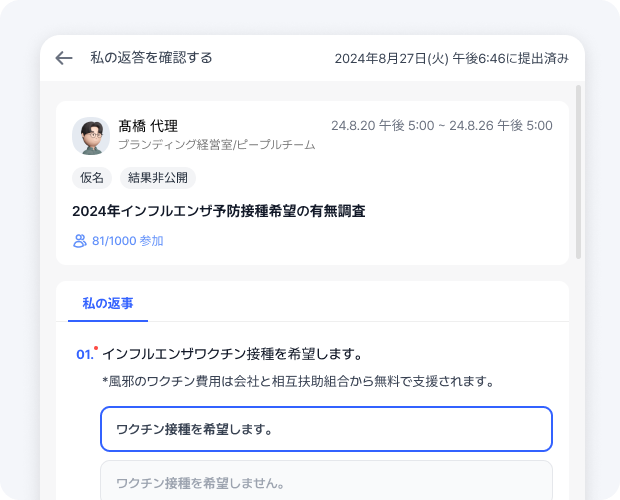Select the ワクチン接種を希望します option

point(326,429)
